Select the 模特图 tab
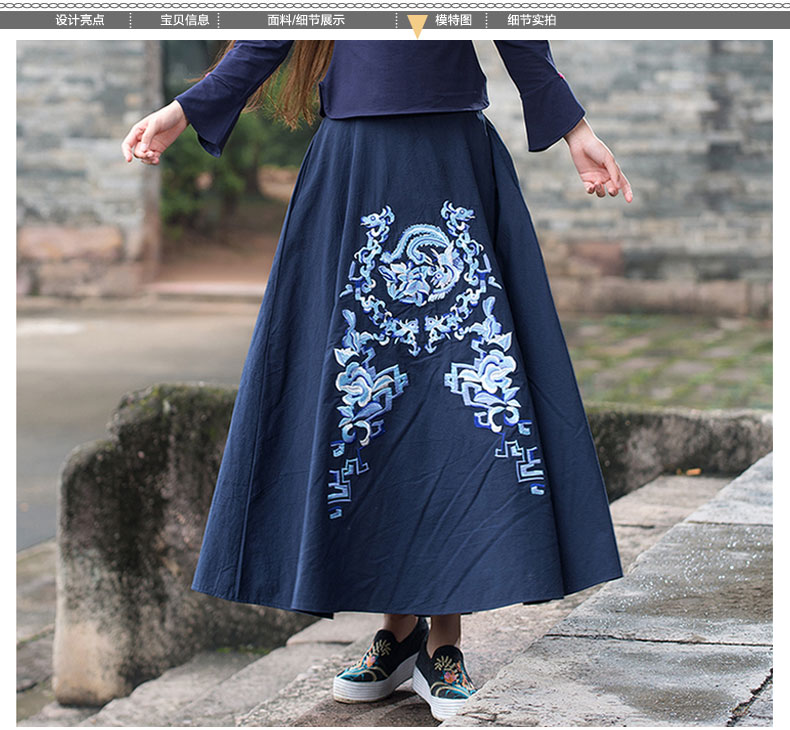Viewport: 790px width, 730px height. 453,20
